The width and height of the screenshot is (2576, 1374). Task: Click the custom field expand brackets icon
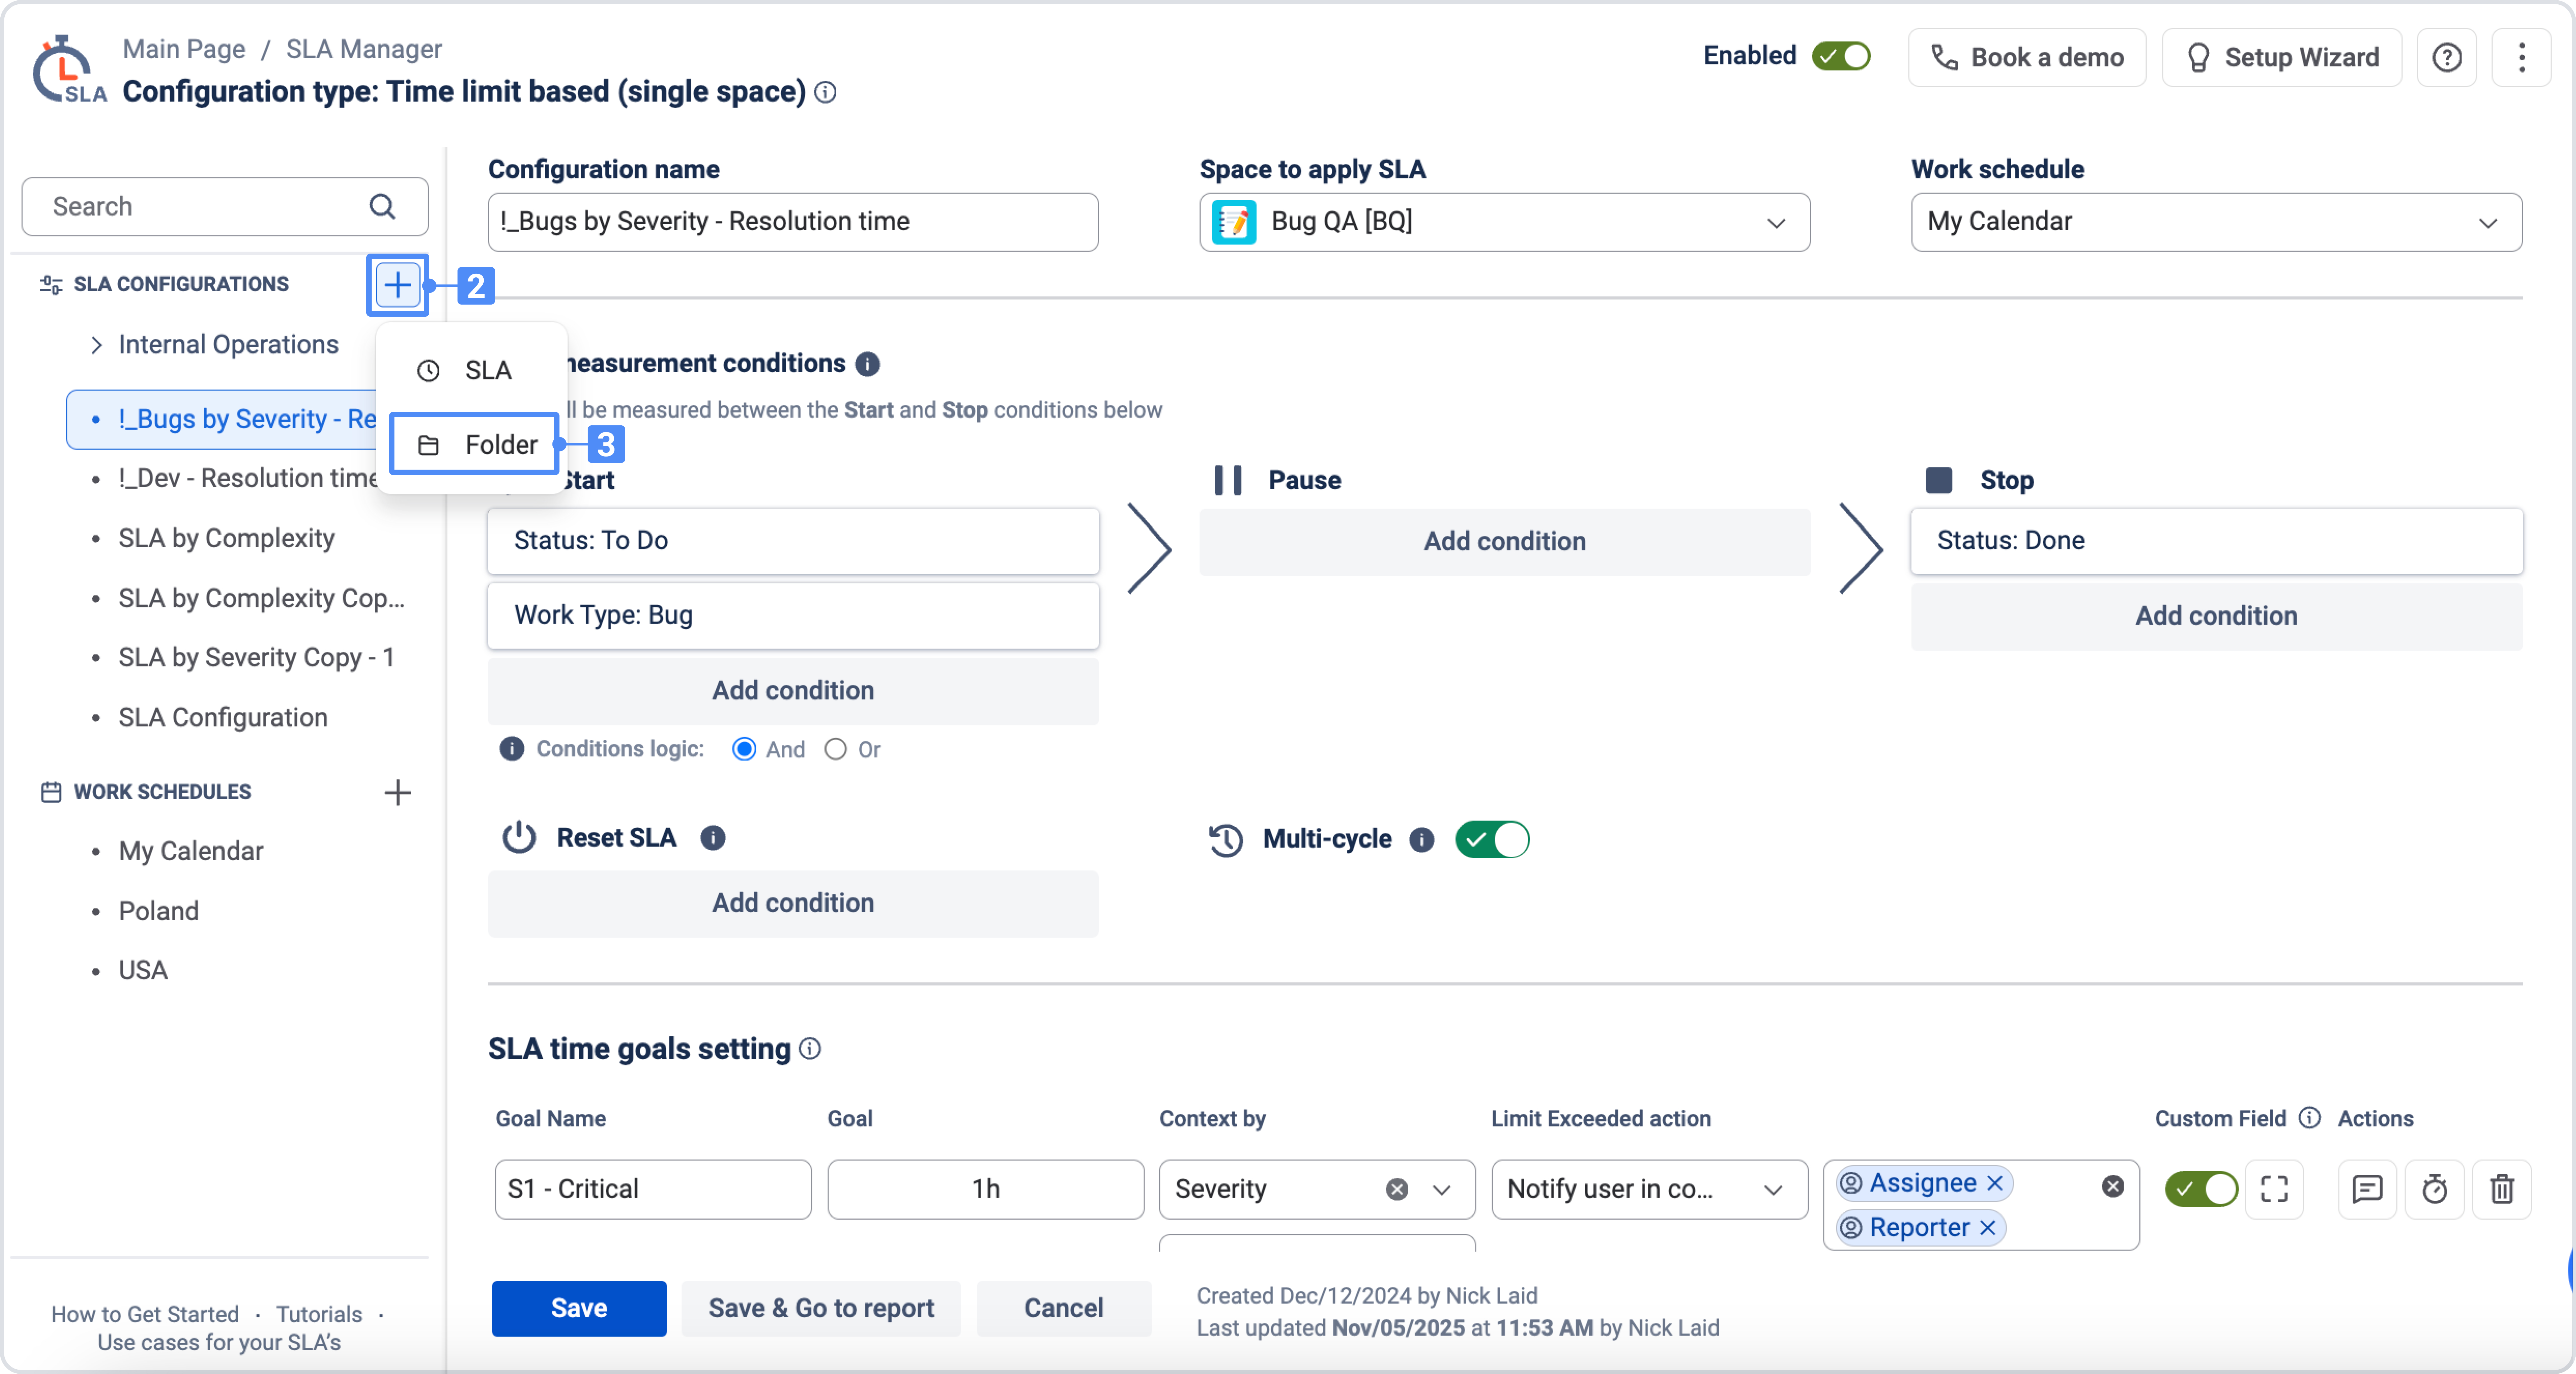click(2274, 1189)
